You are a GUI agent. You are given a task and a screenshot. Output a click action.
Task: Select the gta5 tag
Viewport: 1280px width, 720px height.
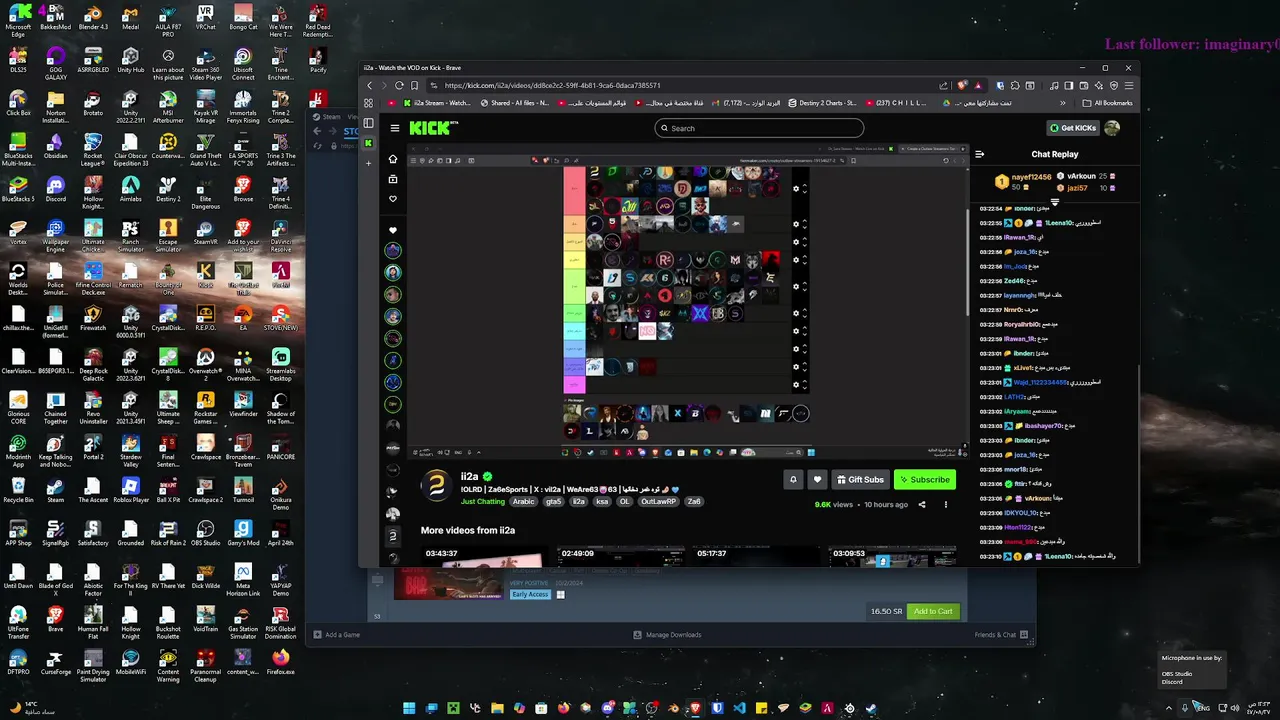[x=553, y=502]
